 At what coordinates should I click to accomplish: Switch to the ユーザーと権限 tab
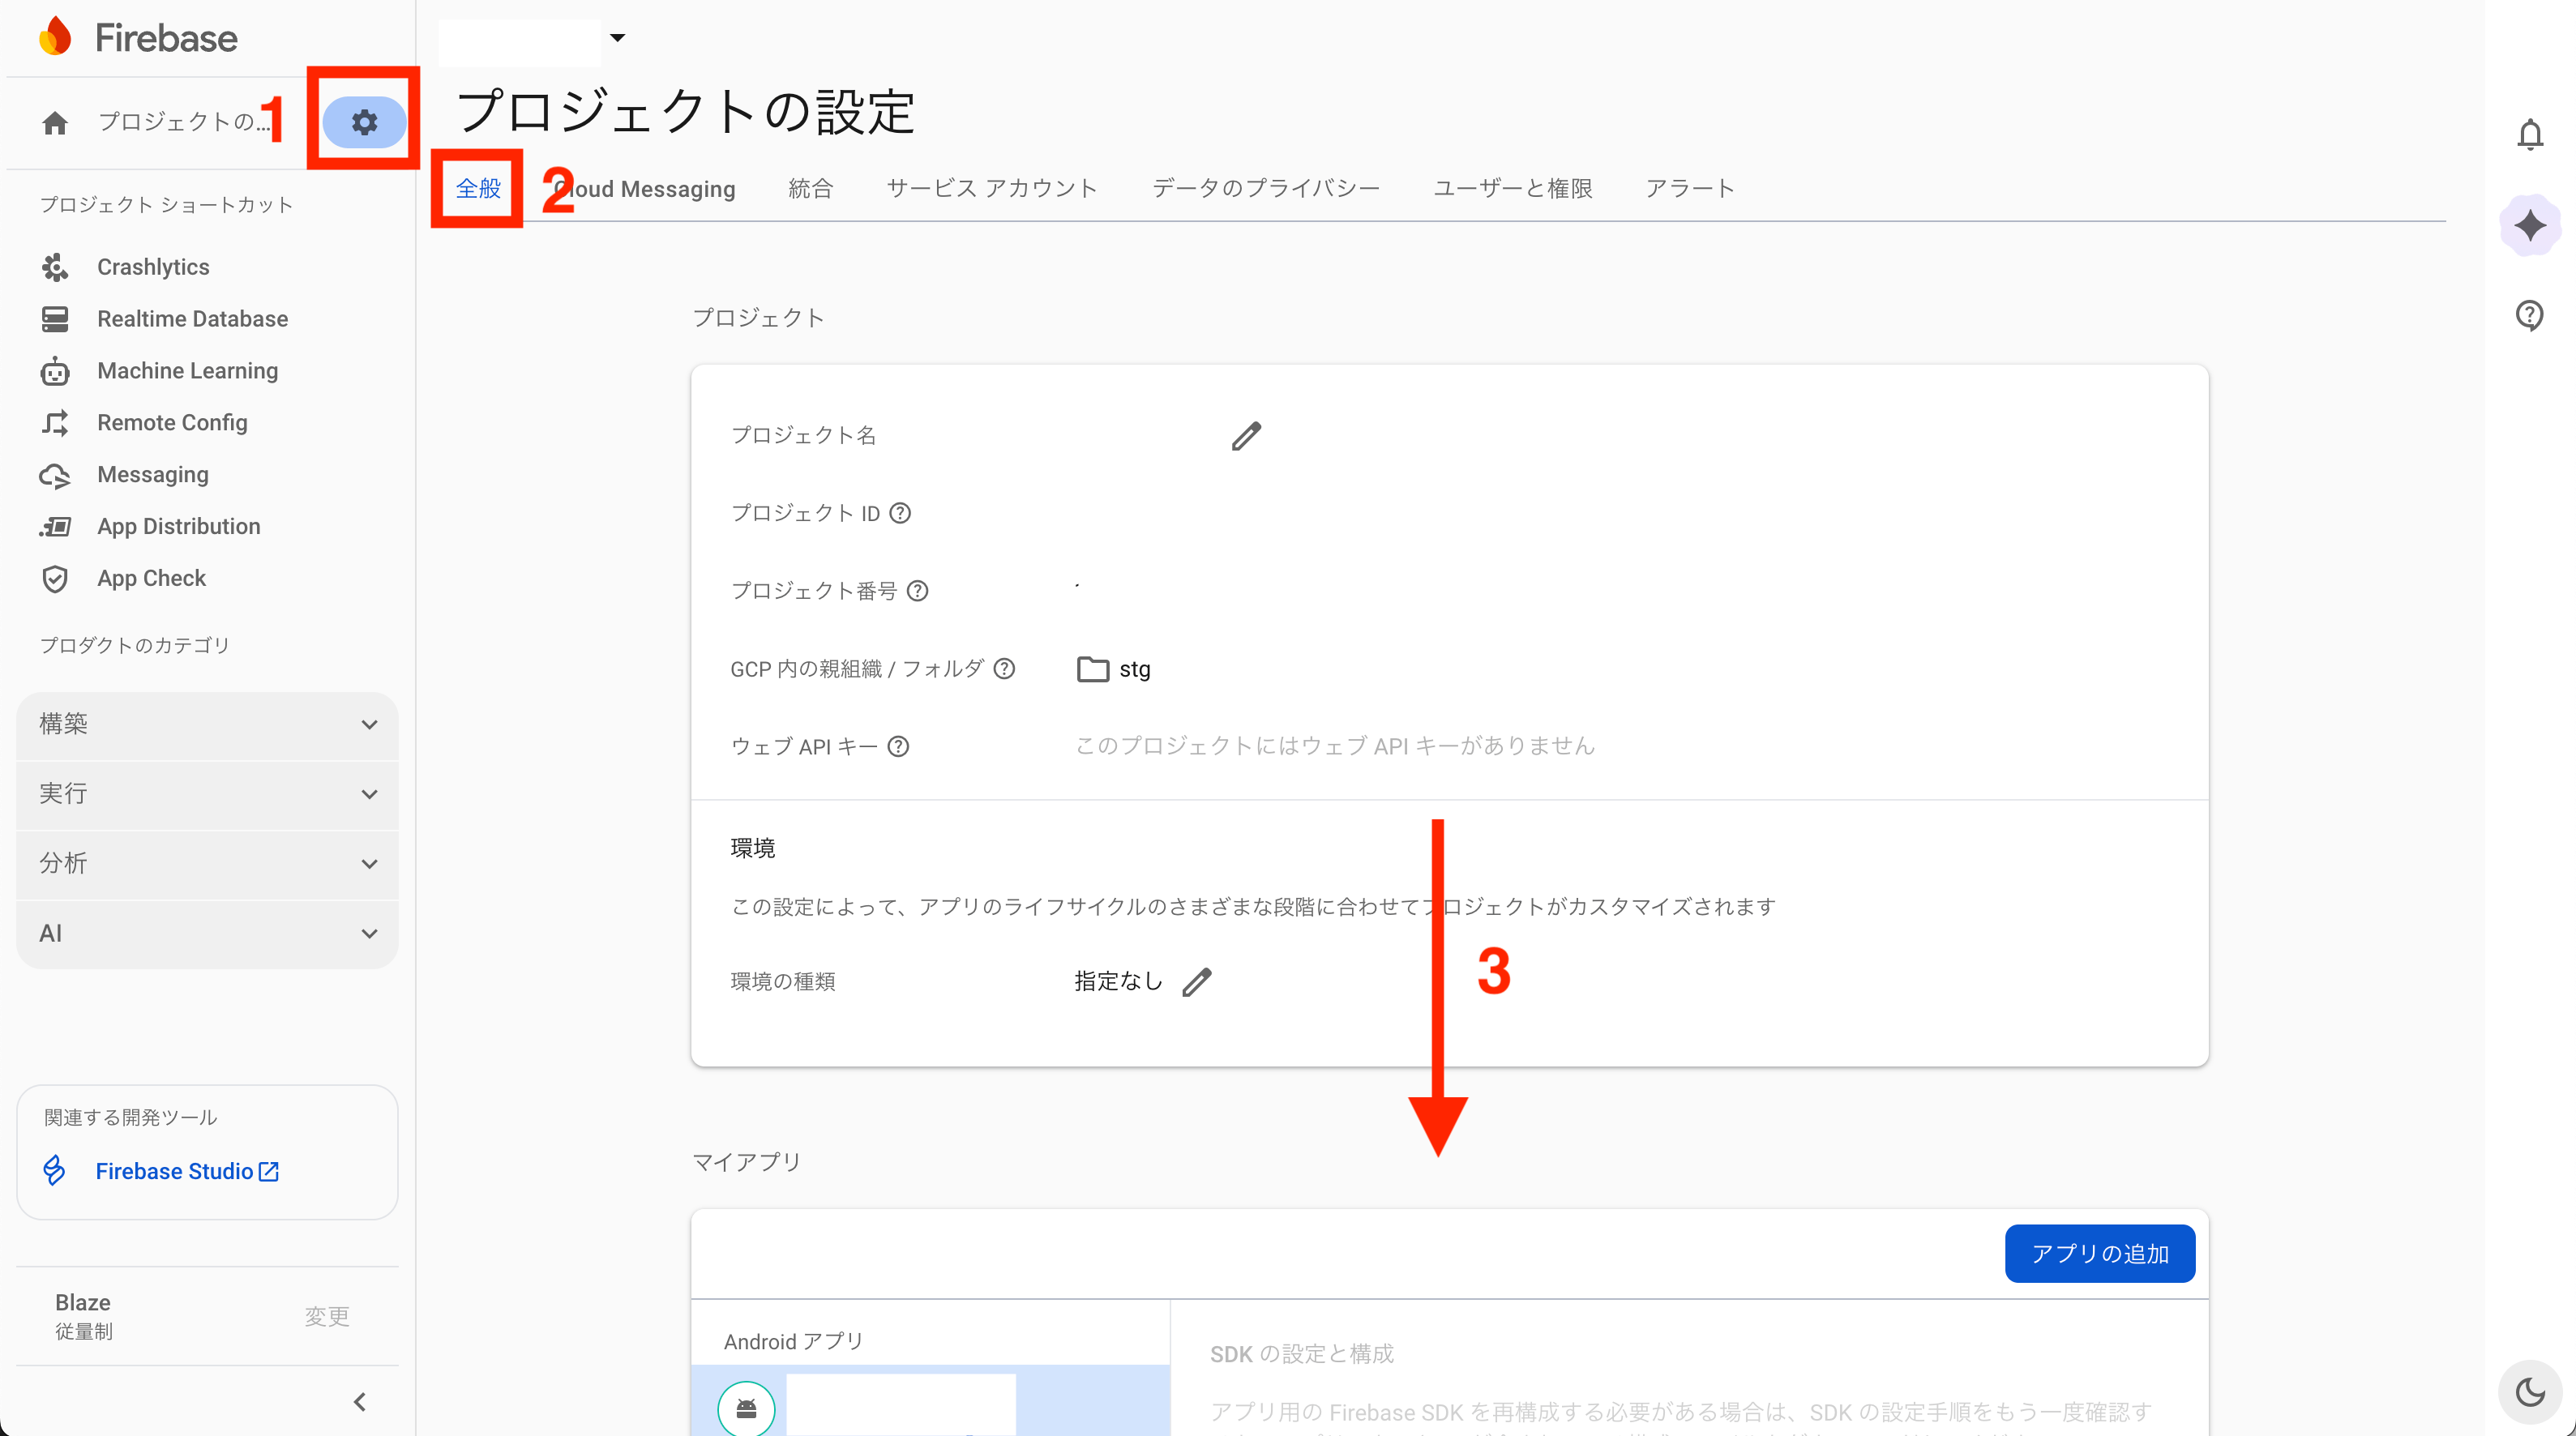click(x=1512, y=188)
